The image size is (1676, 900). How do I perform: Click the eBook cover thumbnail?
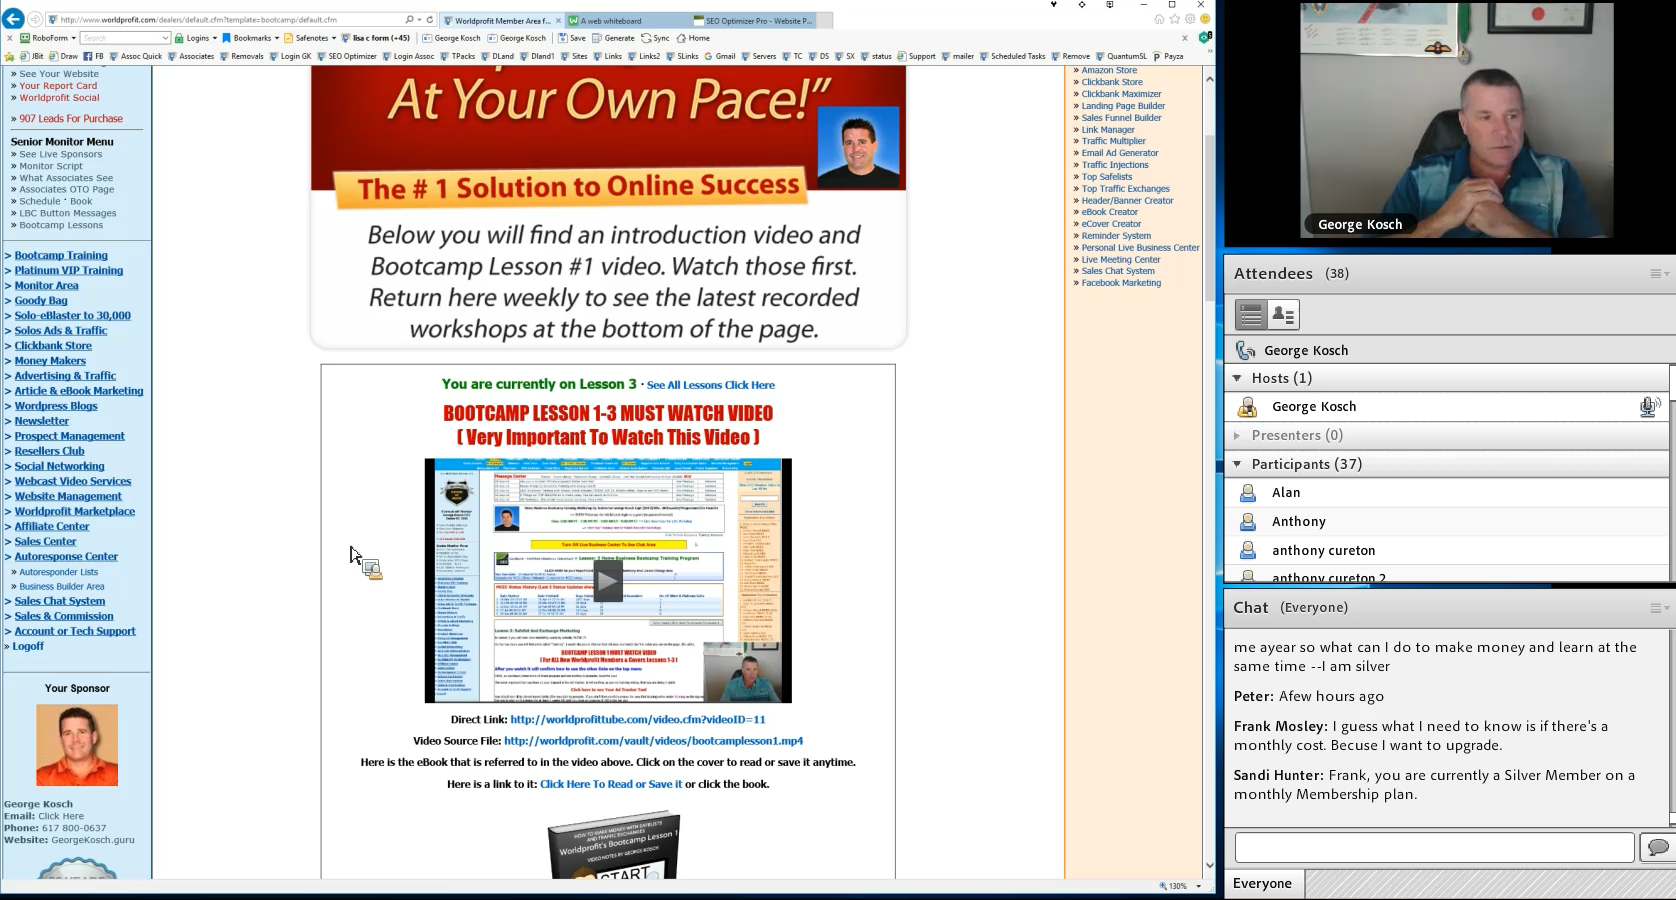click(x=614, y=846)
